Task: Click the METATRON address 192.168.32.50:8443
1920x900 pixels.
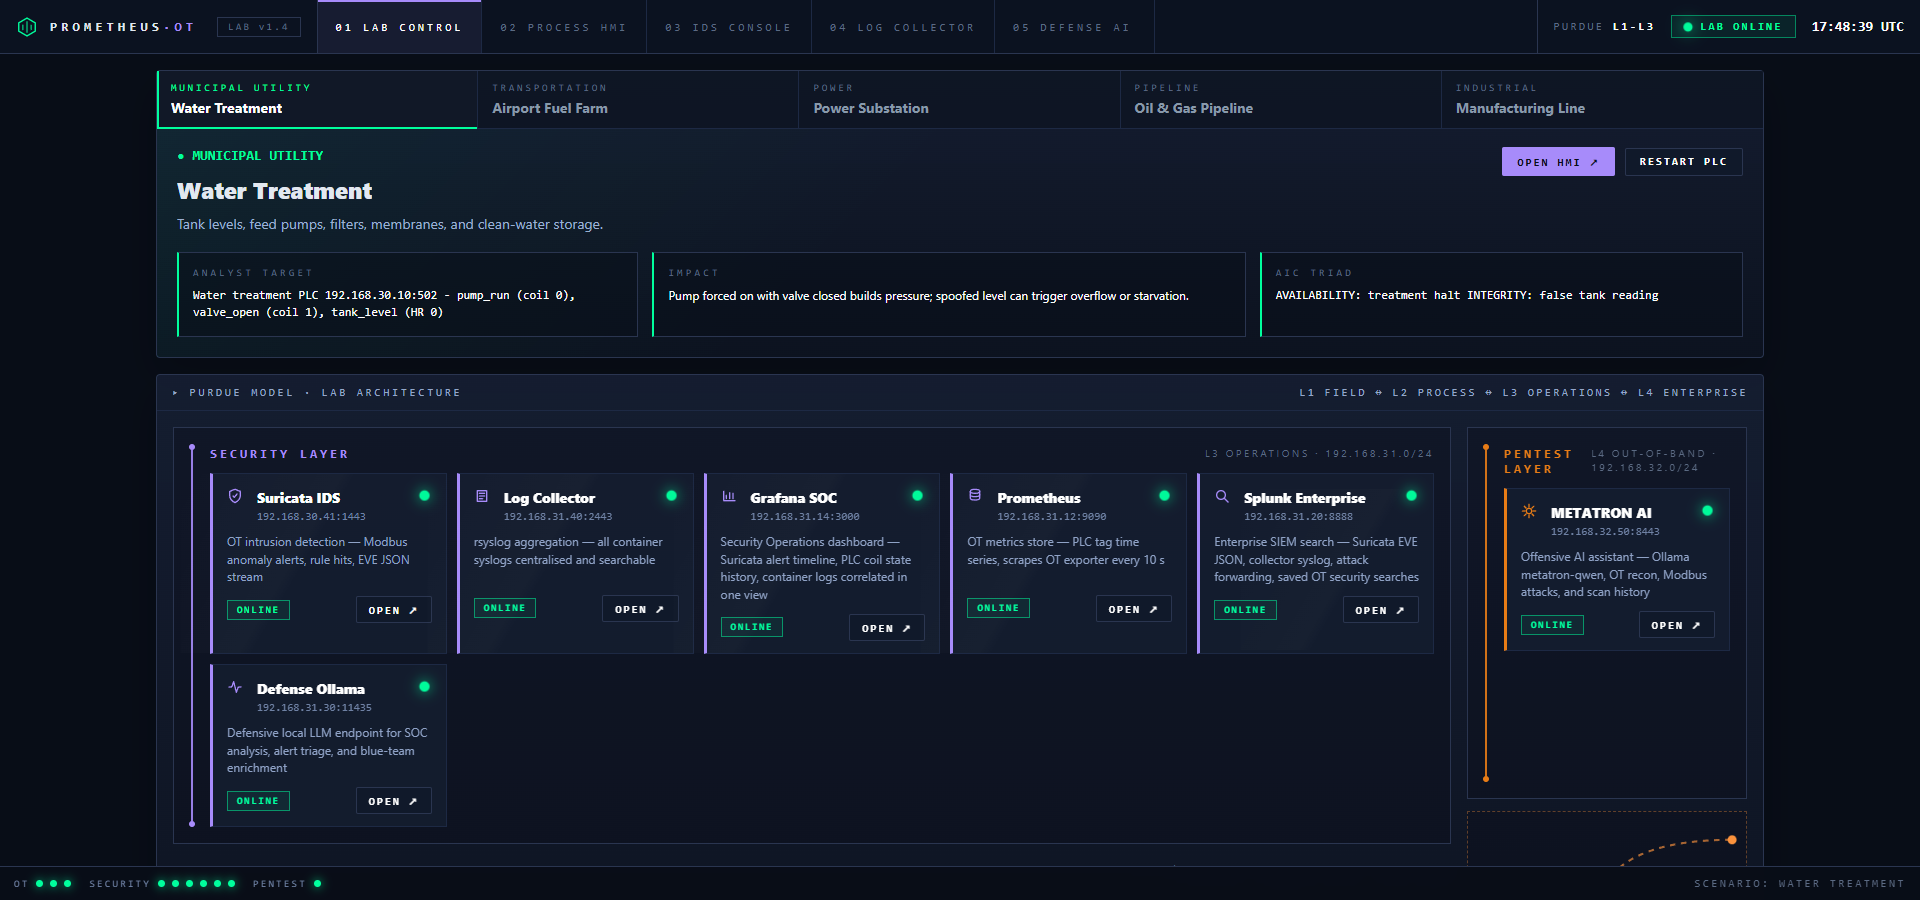Action: point(1605,532)
